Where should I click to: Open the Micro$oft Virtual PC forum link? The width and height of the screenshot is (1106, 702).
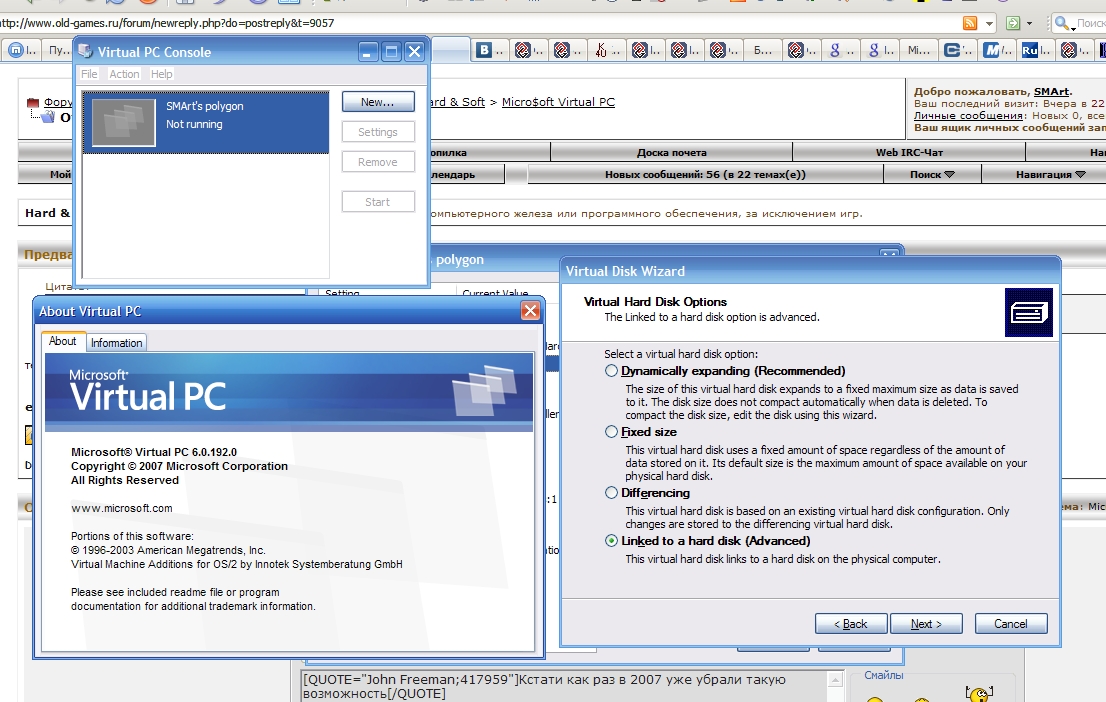[x=558, y=102]
